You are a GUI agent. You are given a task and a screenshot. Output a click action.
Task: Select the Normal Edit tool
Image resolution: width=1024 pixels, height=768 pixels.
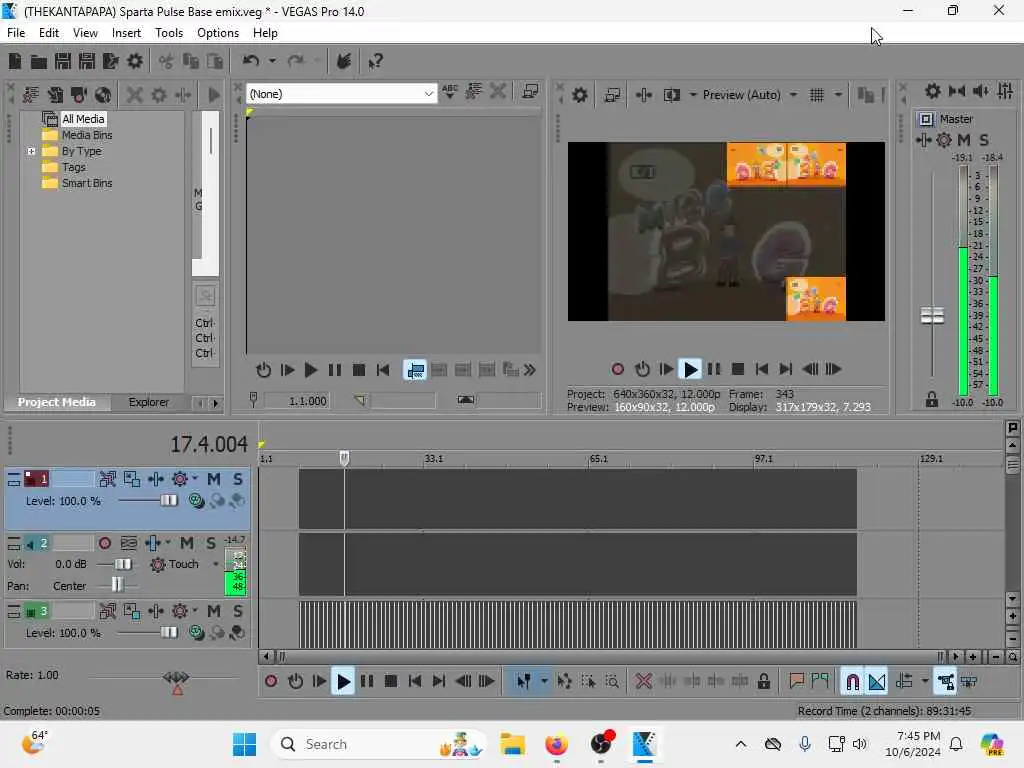pos(524,682)
